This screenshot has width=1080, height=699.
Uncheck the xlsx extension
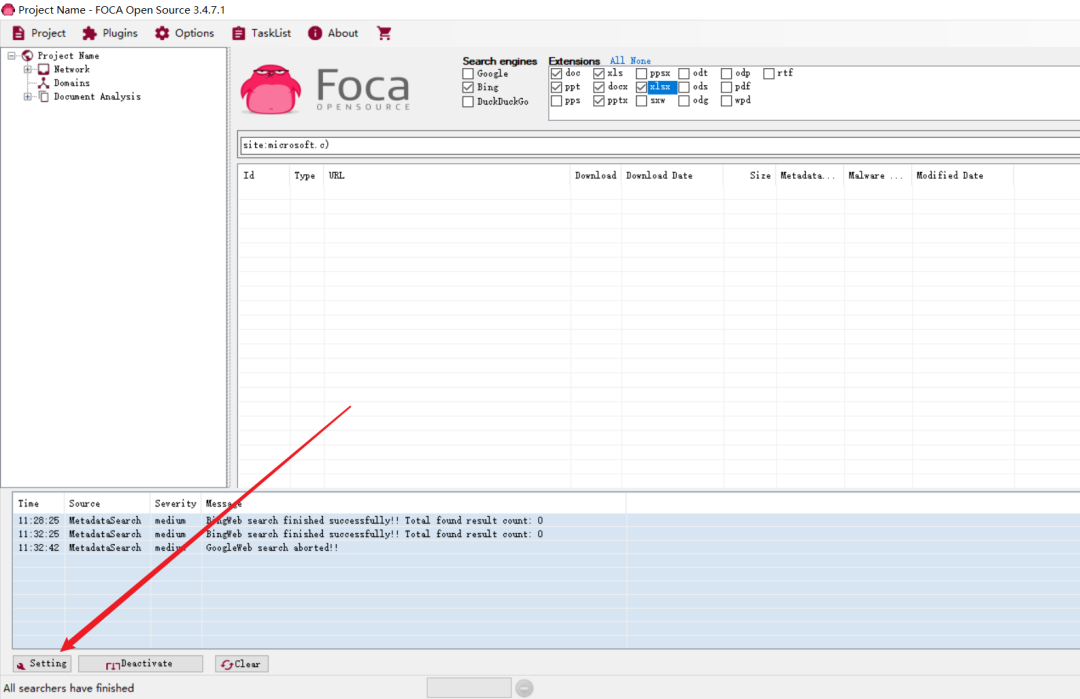click(641, 87)
